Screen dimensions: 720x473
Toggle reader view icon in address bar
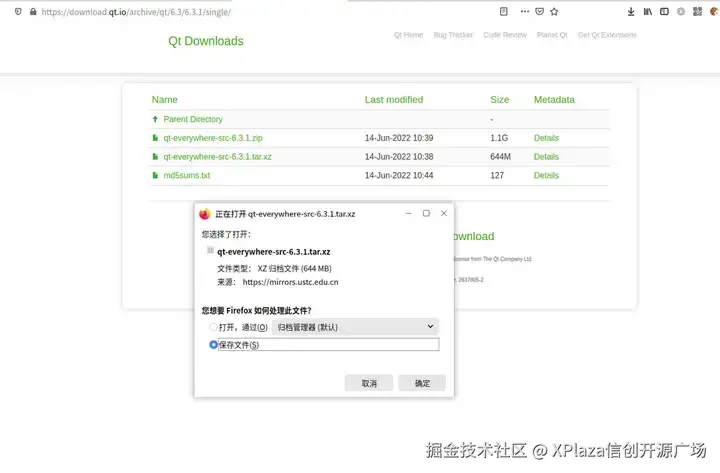(x=504, y=11)
